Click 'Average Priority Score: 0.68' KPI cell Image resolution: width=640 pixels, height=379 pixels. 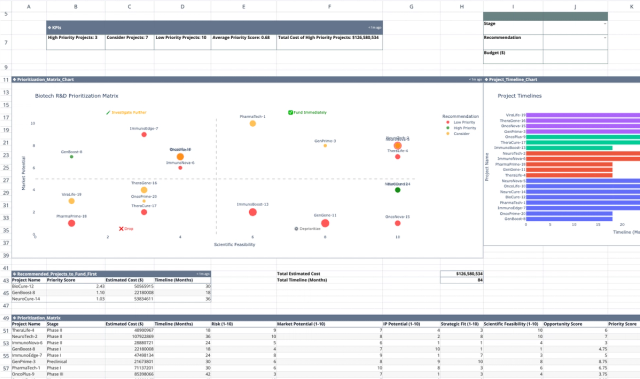point(244,42)
